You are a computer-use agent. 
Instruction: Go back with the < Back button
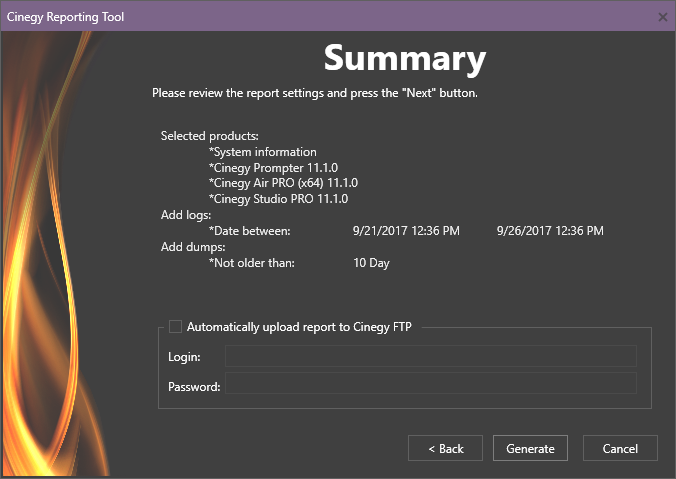click(x=445, y=448)
